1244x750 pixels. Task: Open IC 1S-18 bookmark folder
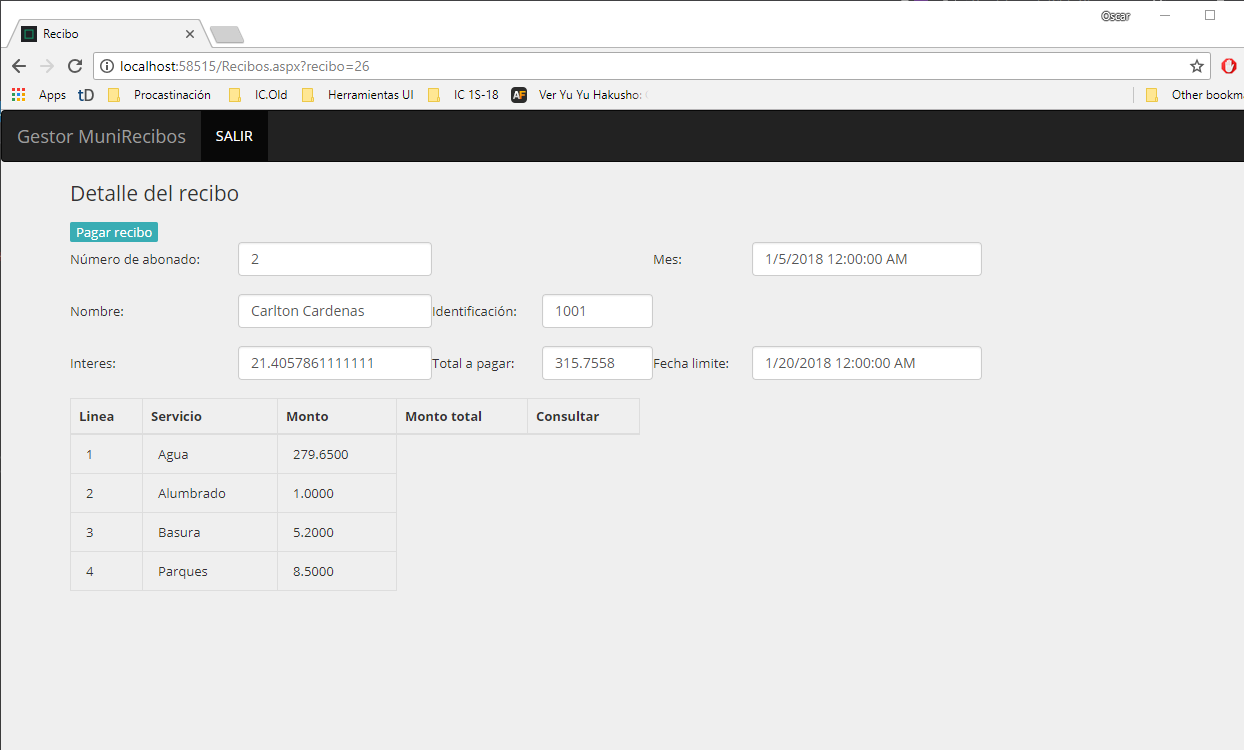click(463, 95)
